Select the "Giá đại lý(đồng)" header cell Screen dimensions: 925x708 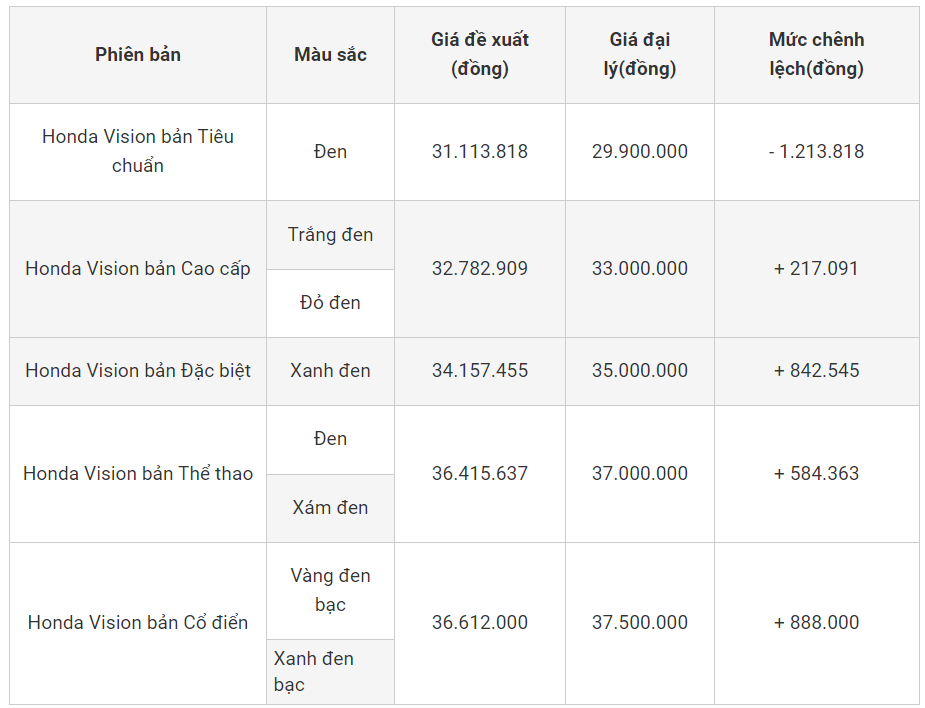(x=640, y=55)
